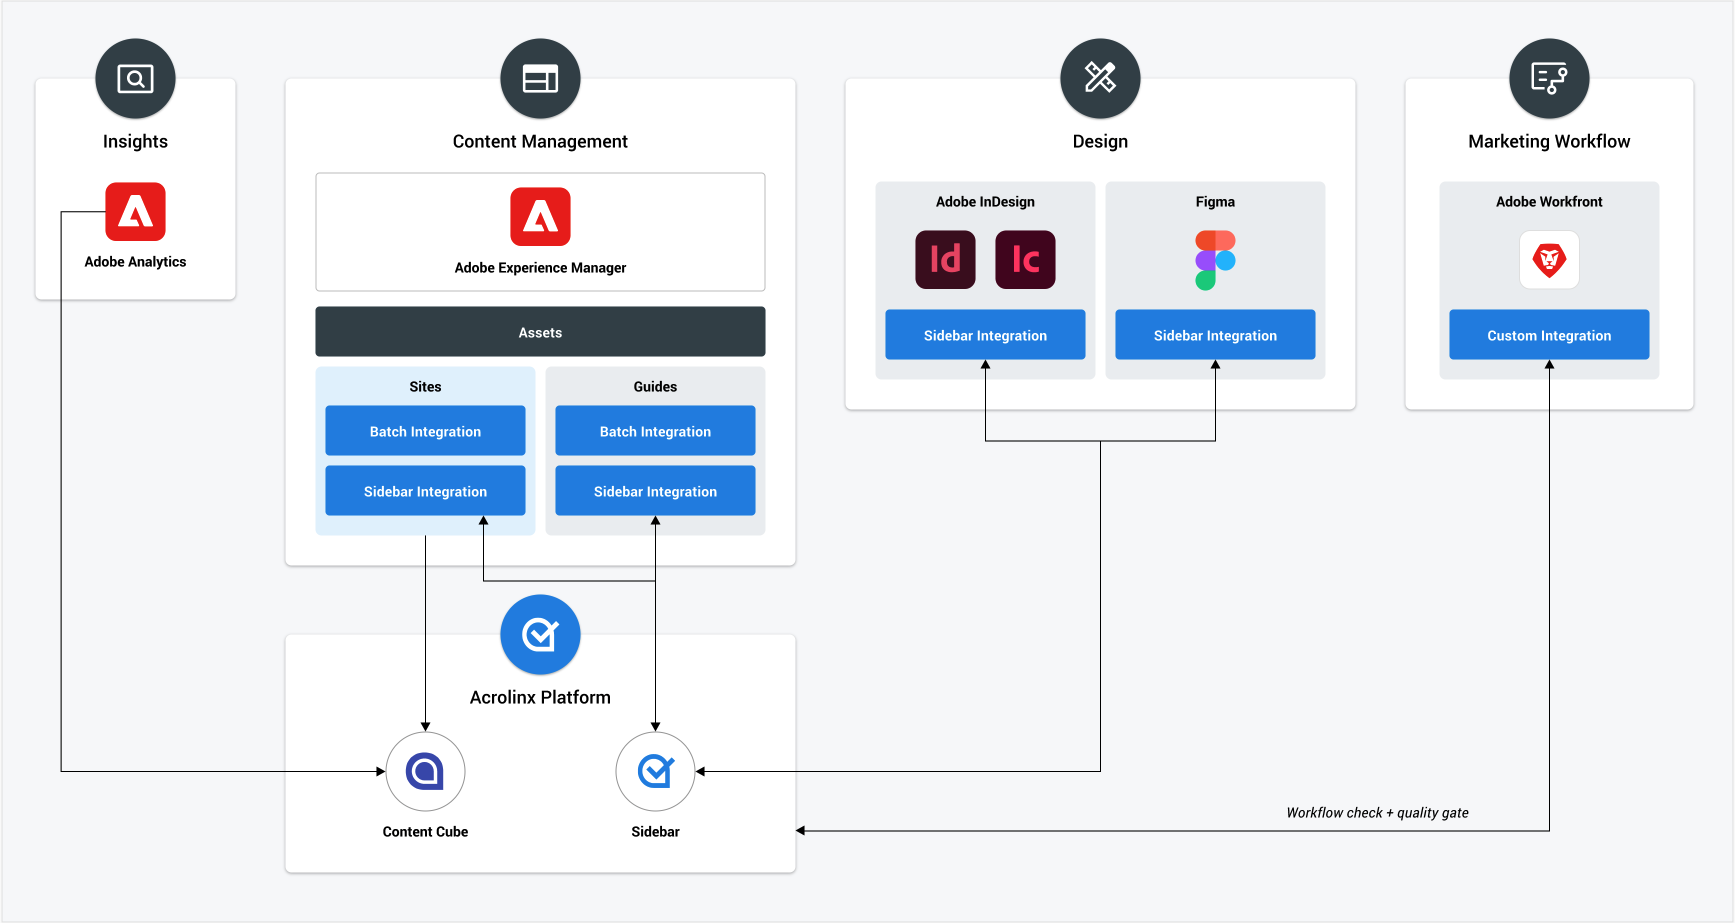The width and height of the screenshot is (1735, 923).
Task: Click the Adobe Analytics logo icon
Action: 135,212
